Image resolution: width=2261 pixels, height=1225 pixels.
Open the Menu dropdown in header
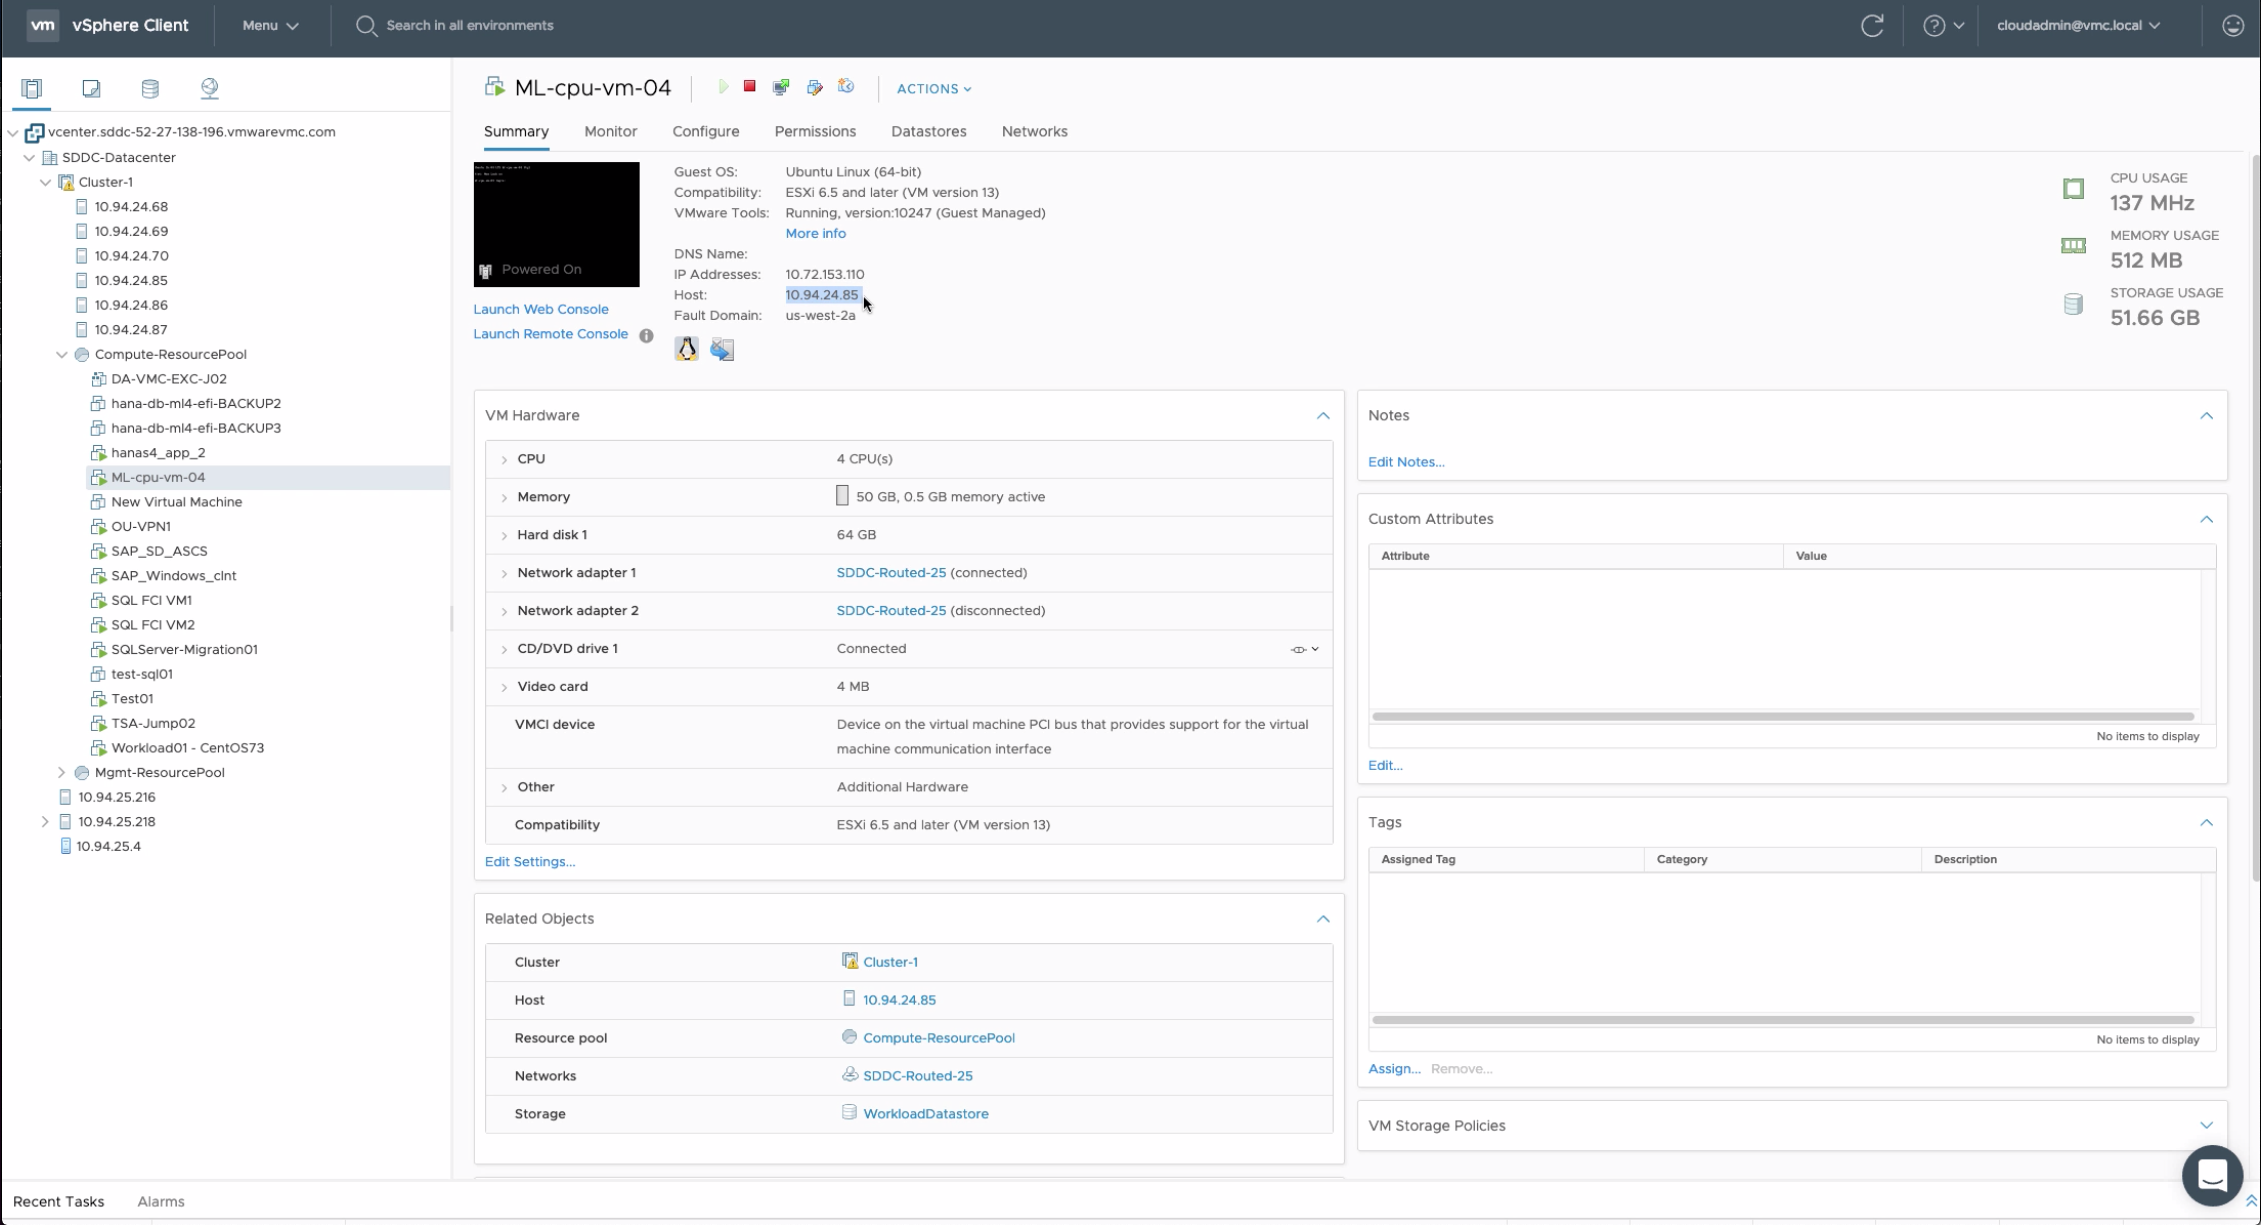tap(270, 26)
